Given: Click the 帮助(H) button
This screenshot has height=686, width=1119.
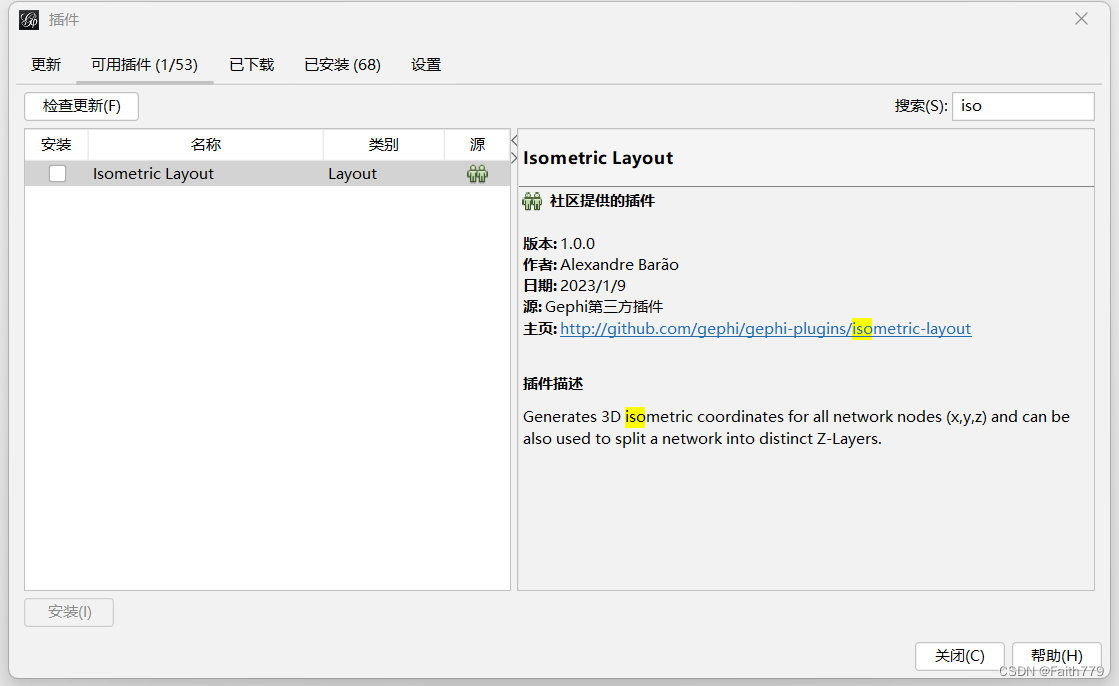Looking at the screenshot, I should coord(1056,656).
